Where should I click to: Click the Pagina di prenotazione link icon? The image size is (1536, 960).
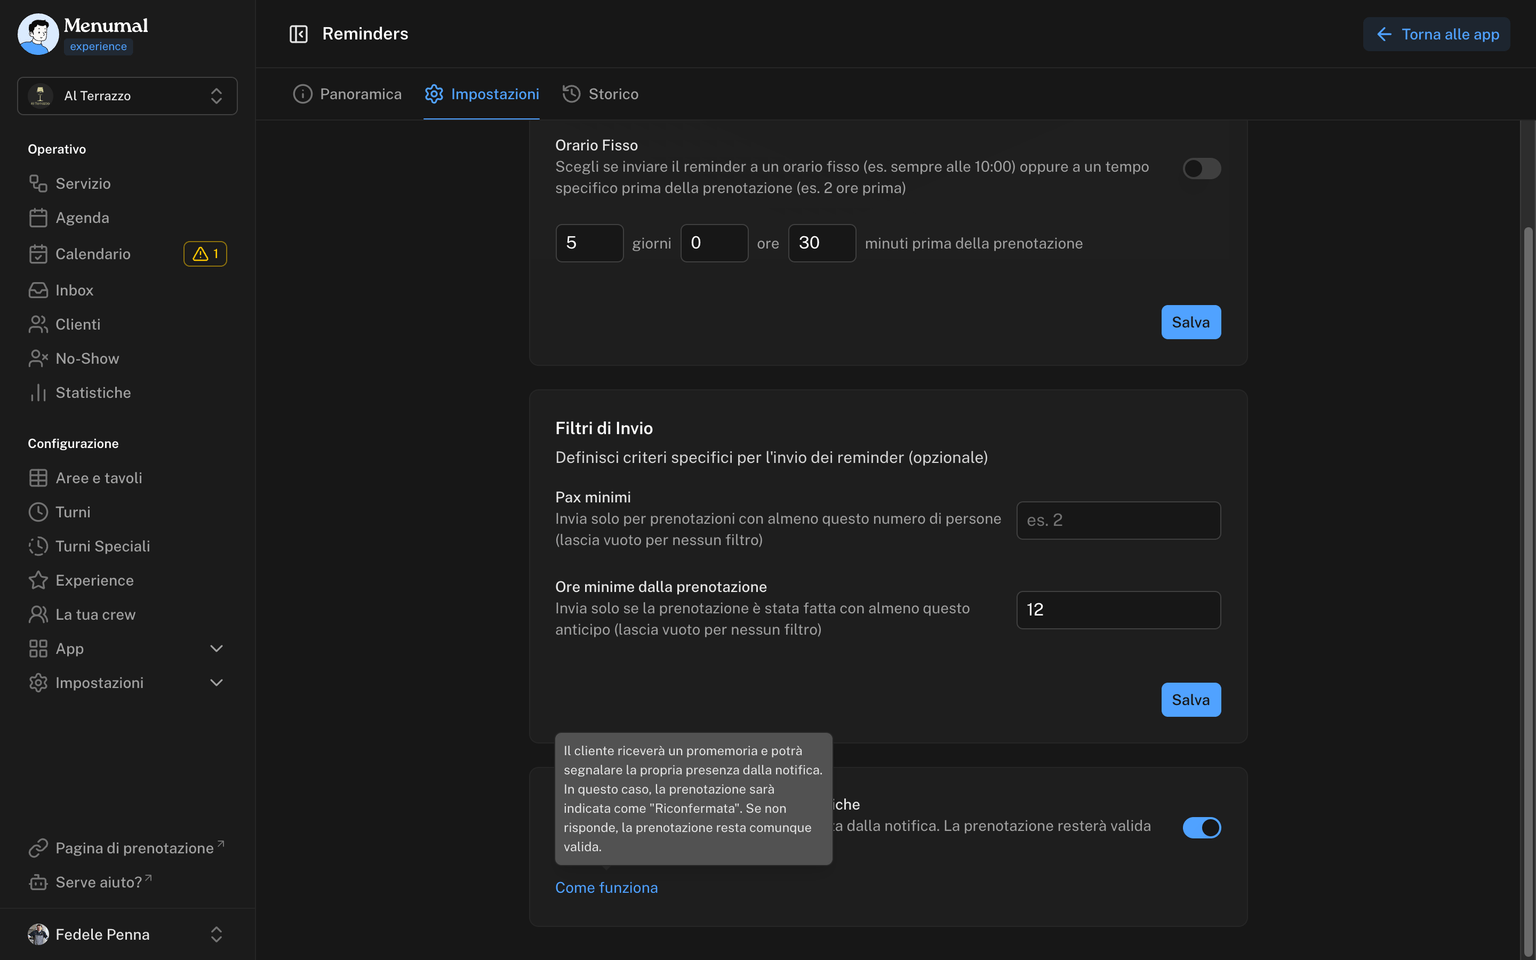(x=38, y=848)
